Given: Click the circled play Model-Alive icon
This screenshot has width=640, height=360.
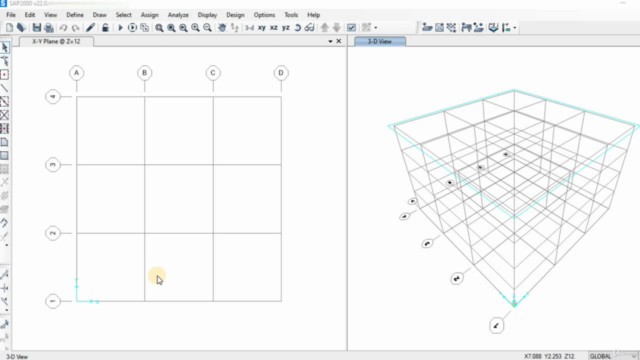Looking at the screenshot, I should [x=132, y=28].
